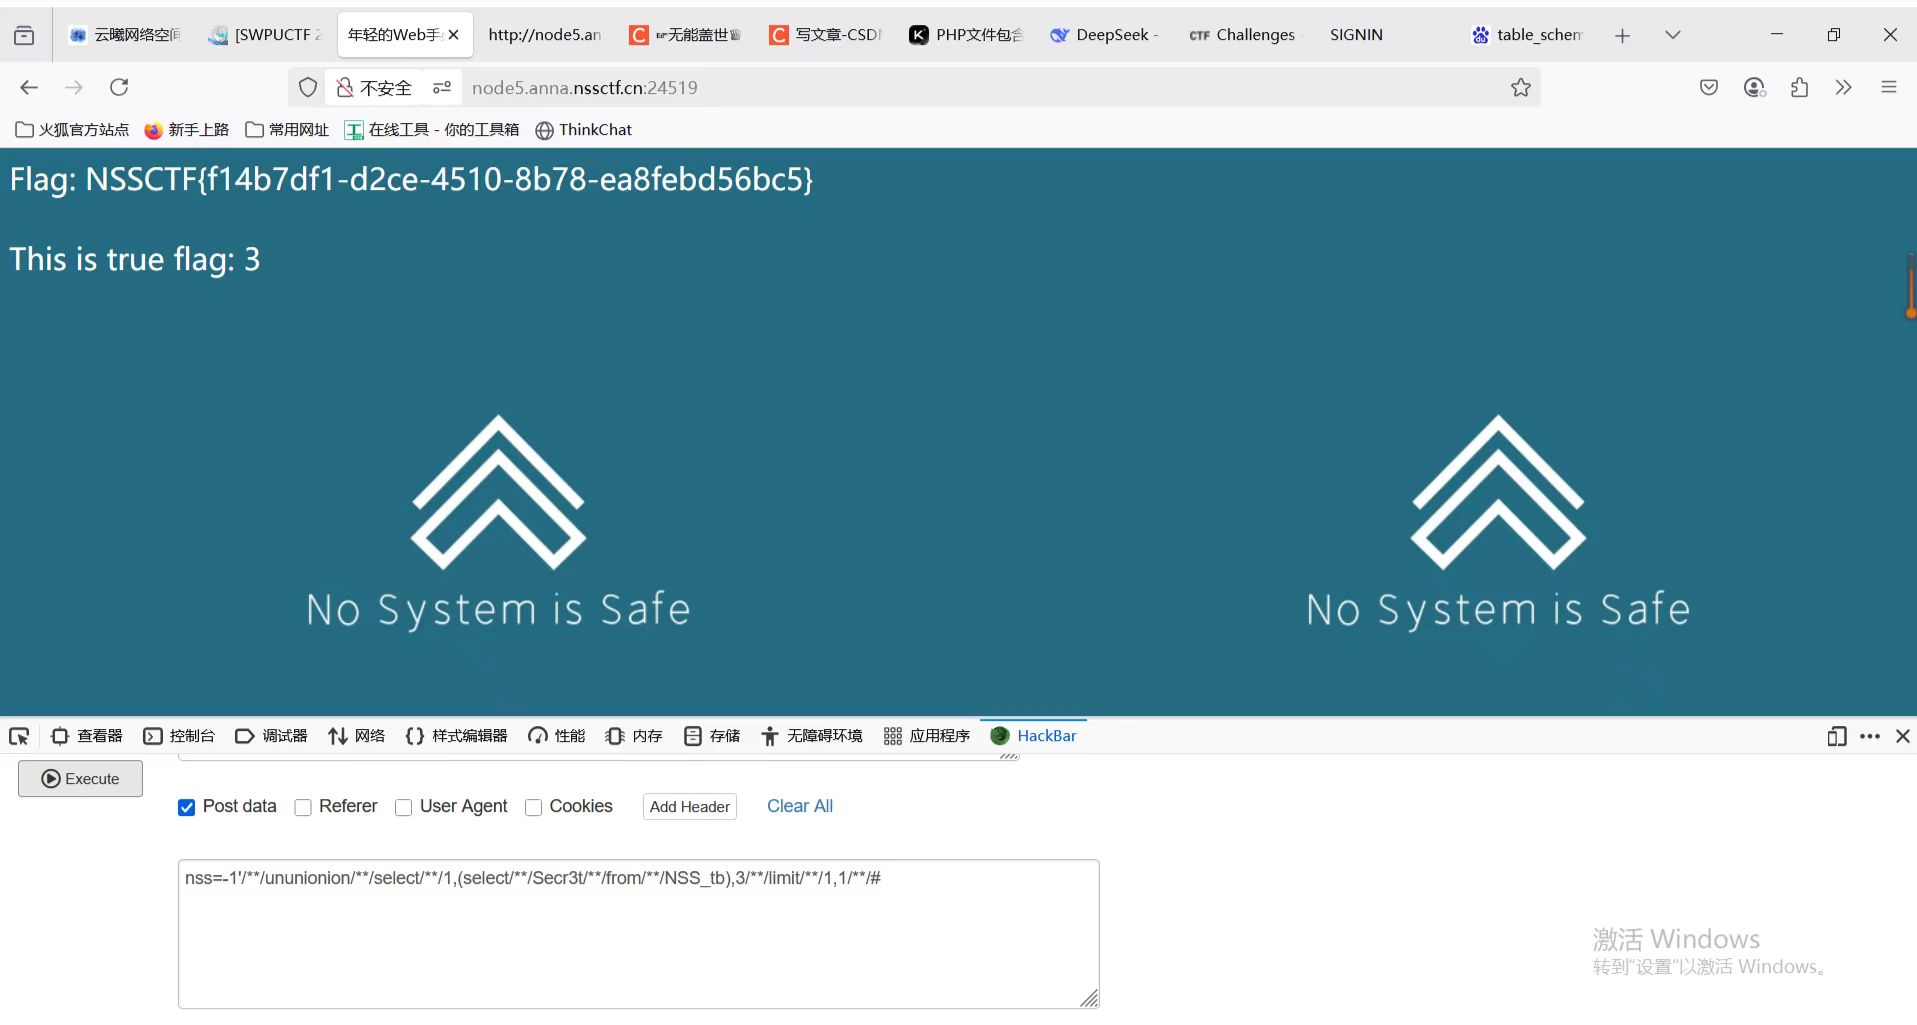Screen dimensions: 1917x1025
Task: Switch to the http://node5.an tab
Action: [545, 35]
